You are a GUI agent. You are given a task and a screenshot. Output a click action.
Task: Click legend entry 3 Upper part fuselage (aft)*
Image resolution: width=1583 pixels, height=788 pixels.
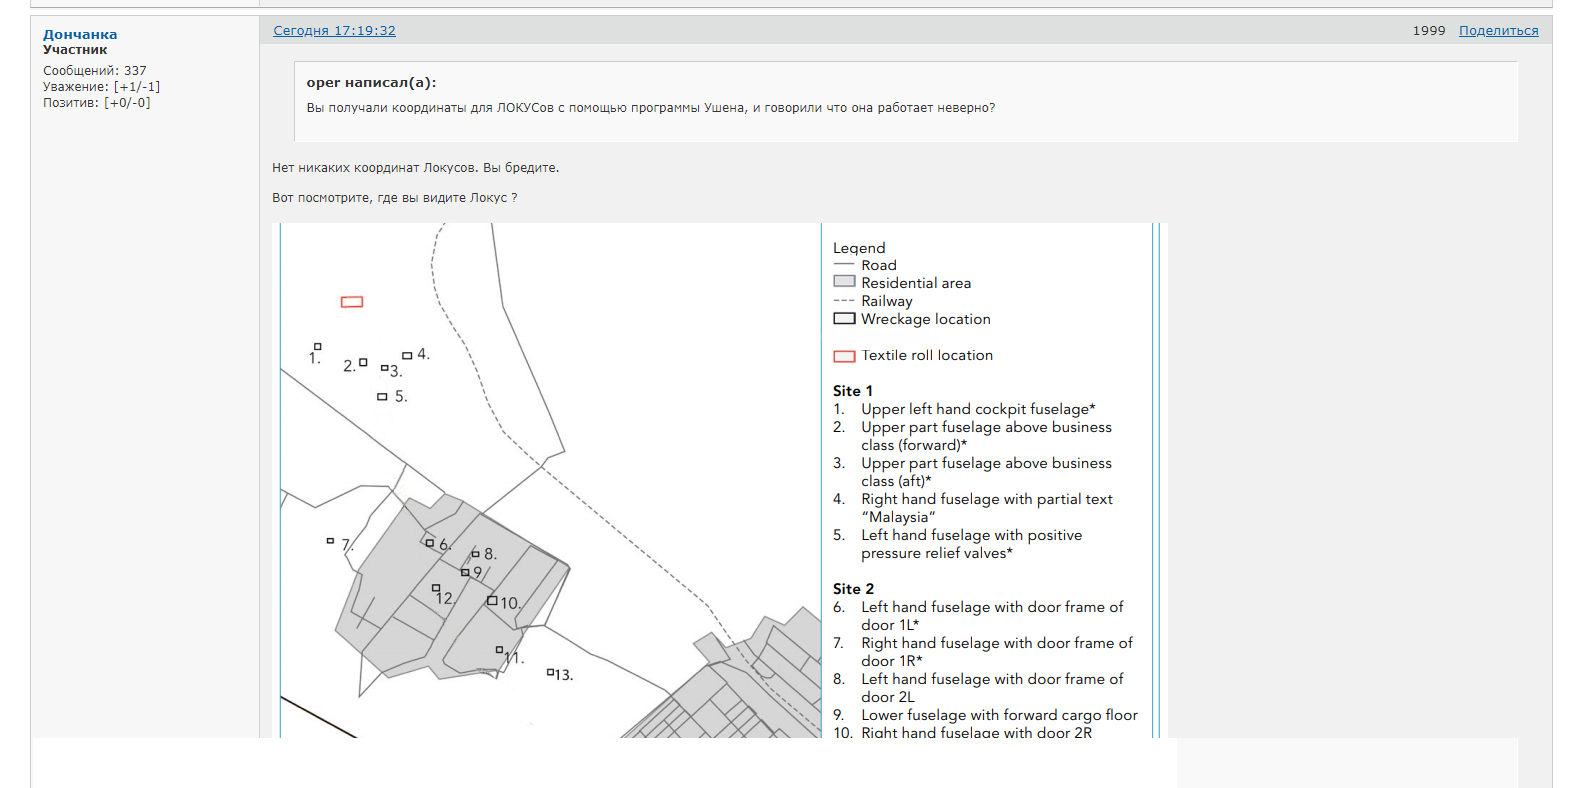[x=973, y=472]
